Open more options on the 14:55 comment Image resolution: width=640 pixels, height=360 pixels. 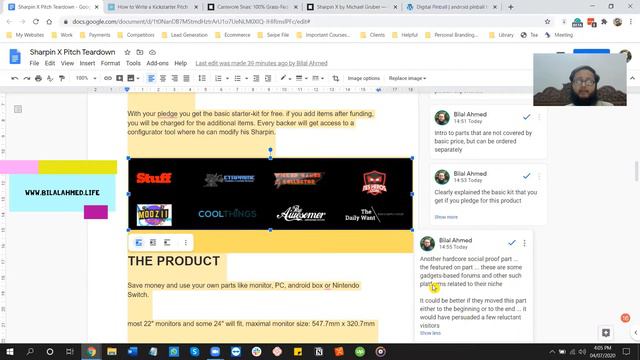pos(524,243)
